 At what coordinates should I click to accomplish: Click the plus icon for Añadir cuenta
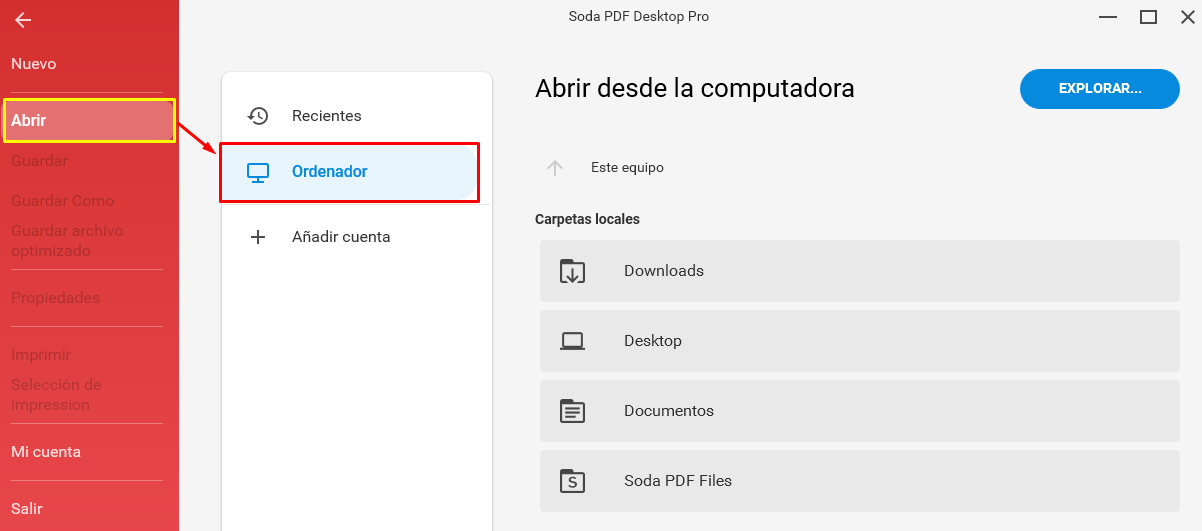(258, 237)
